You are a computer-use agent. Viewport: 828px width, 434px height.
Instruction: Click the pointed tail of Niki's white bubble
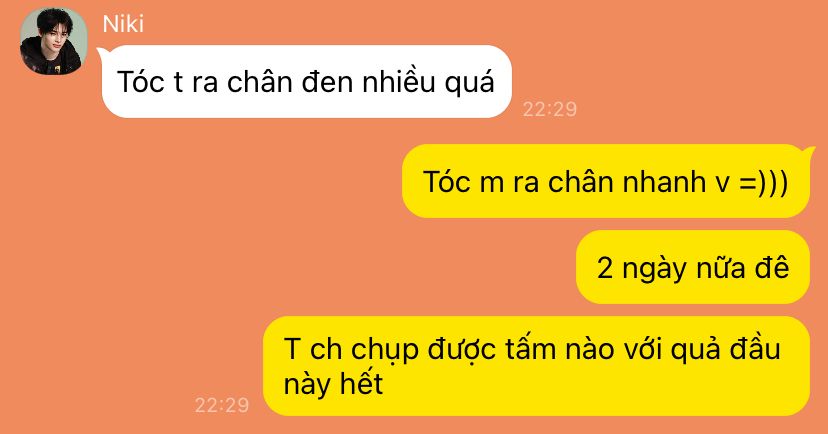pyautogui.click(x=102, y=52)
